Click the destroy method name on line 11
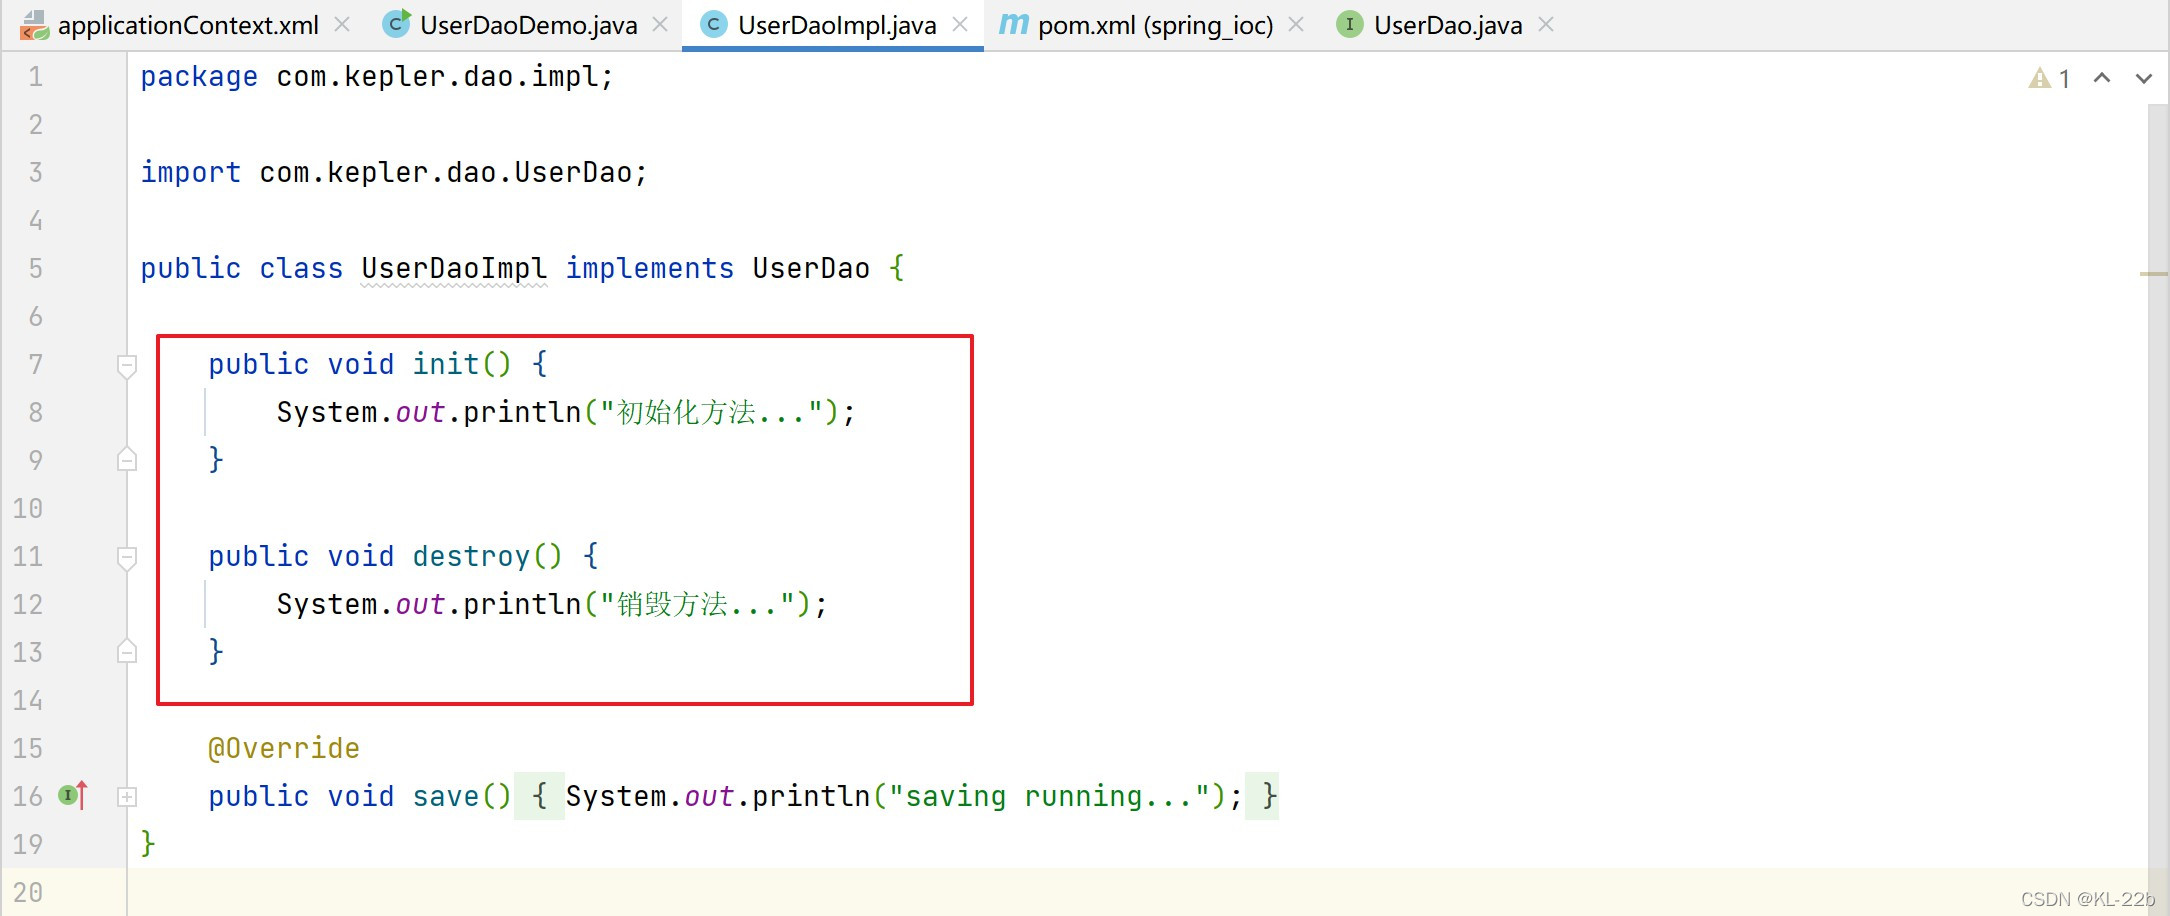This screenshot has height=916, width=2170. [x=471, y=556]
